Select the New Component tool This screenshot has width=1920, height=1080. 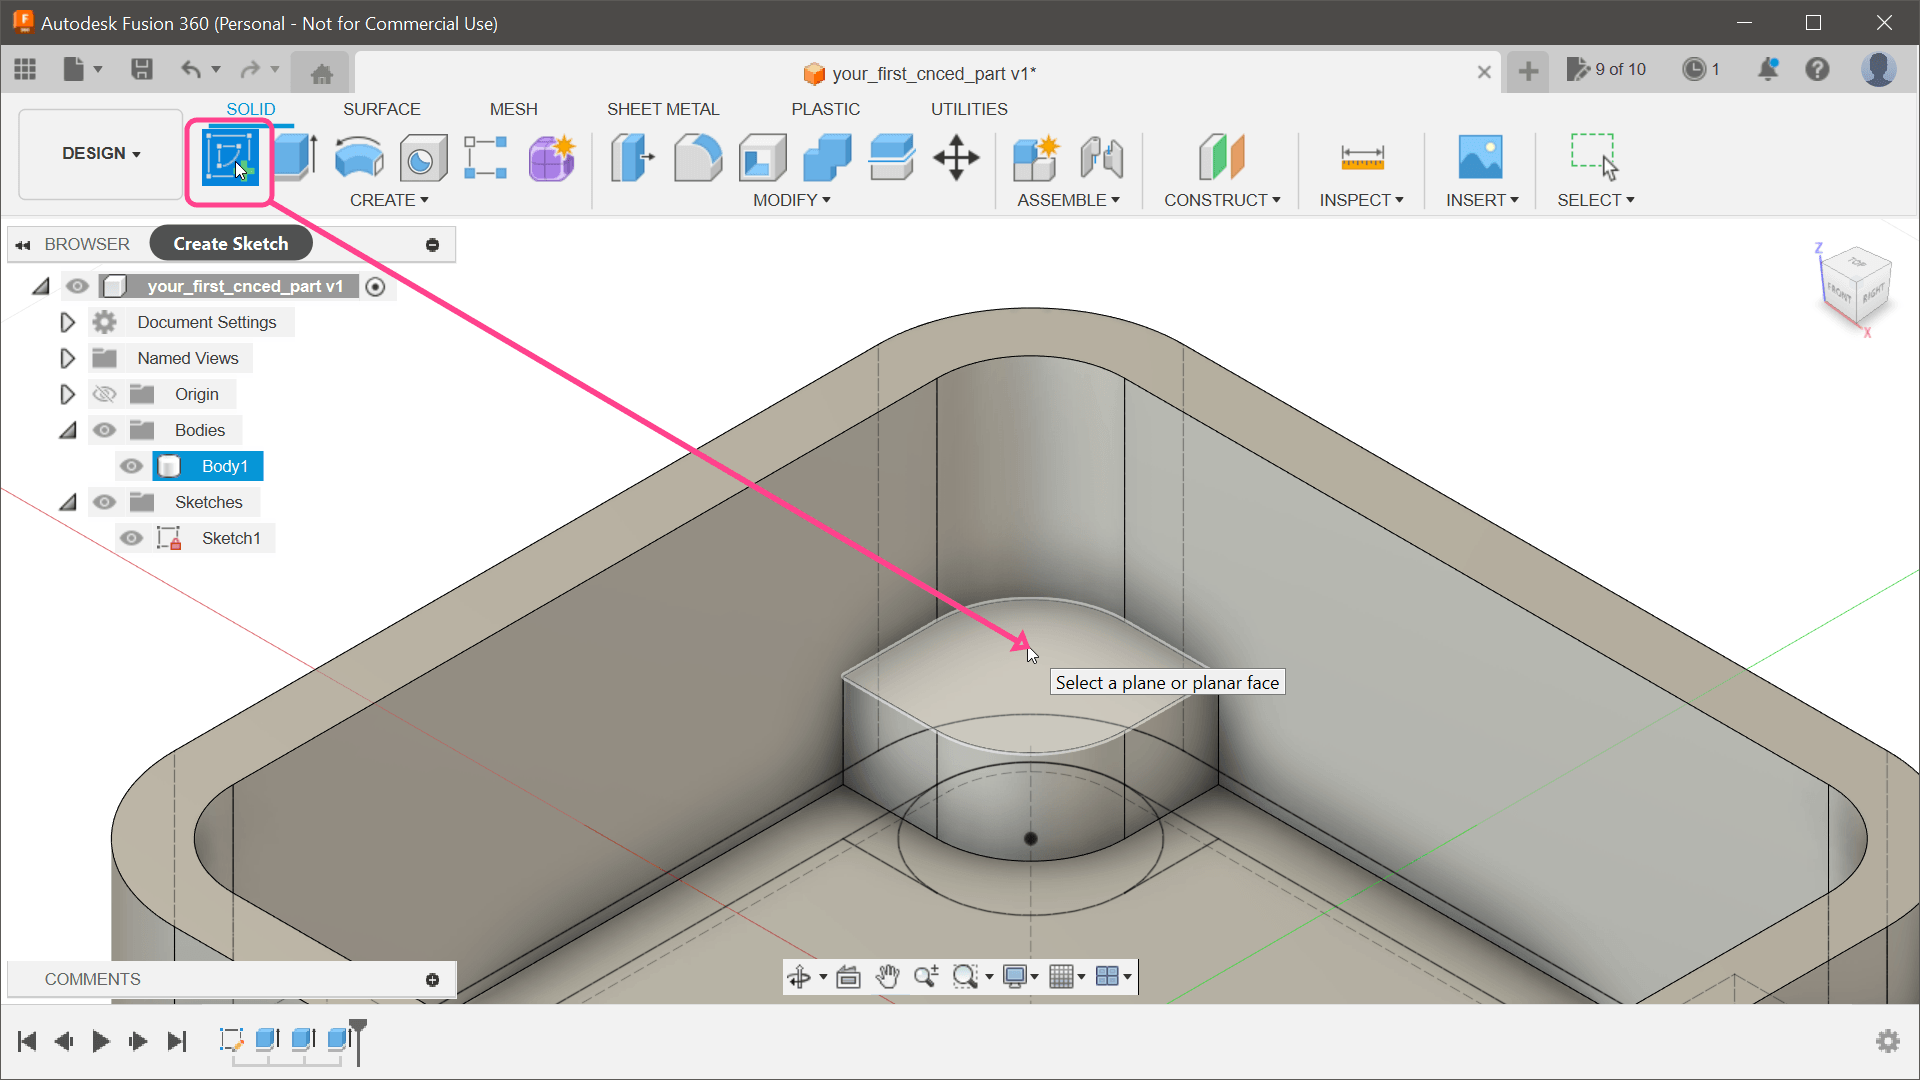tap(1036, 158)
